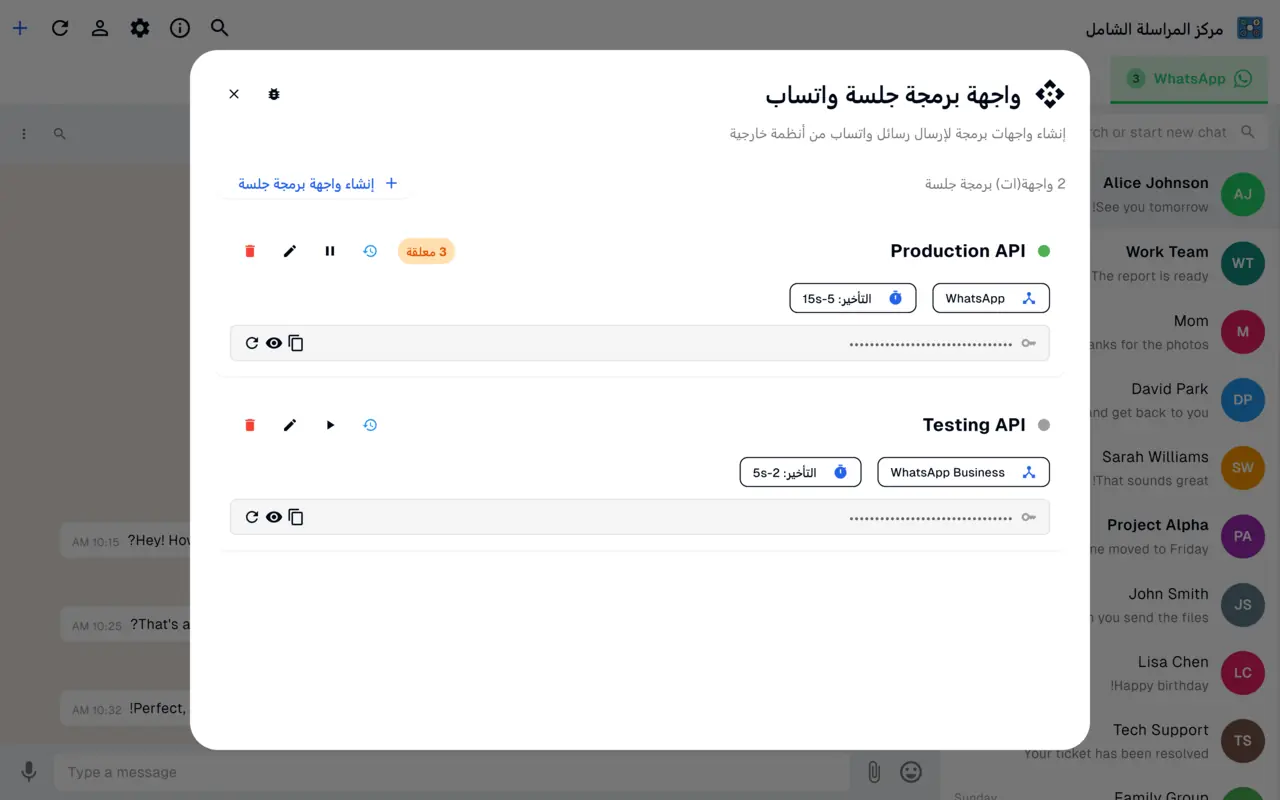Click the WhatsApp Business chip

pos(964,472)
